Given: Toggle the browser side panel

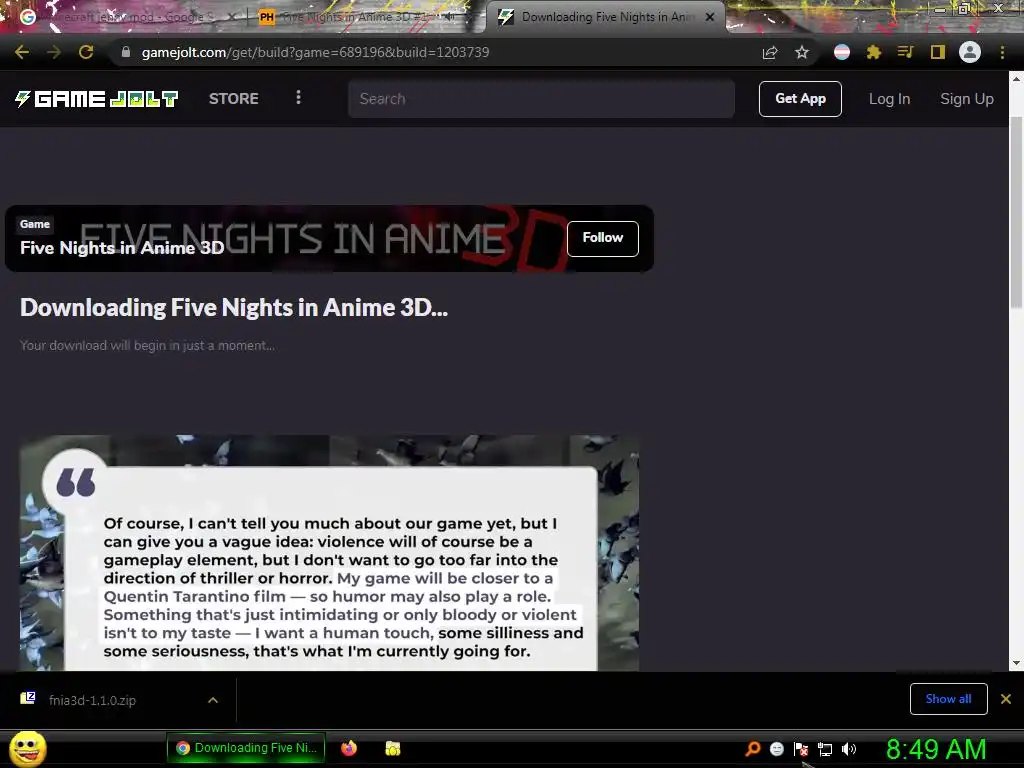Looking at the screenshot, I should pyautogui.click(x=938, y=52).
